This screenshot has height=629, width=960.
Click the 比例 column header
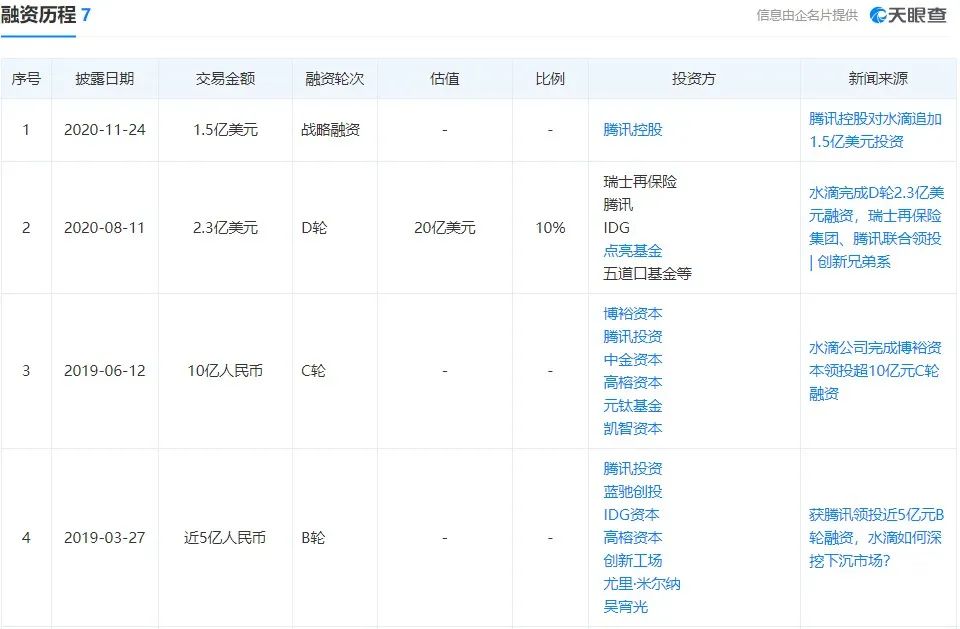550,79
